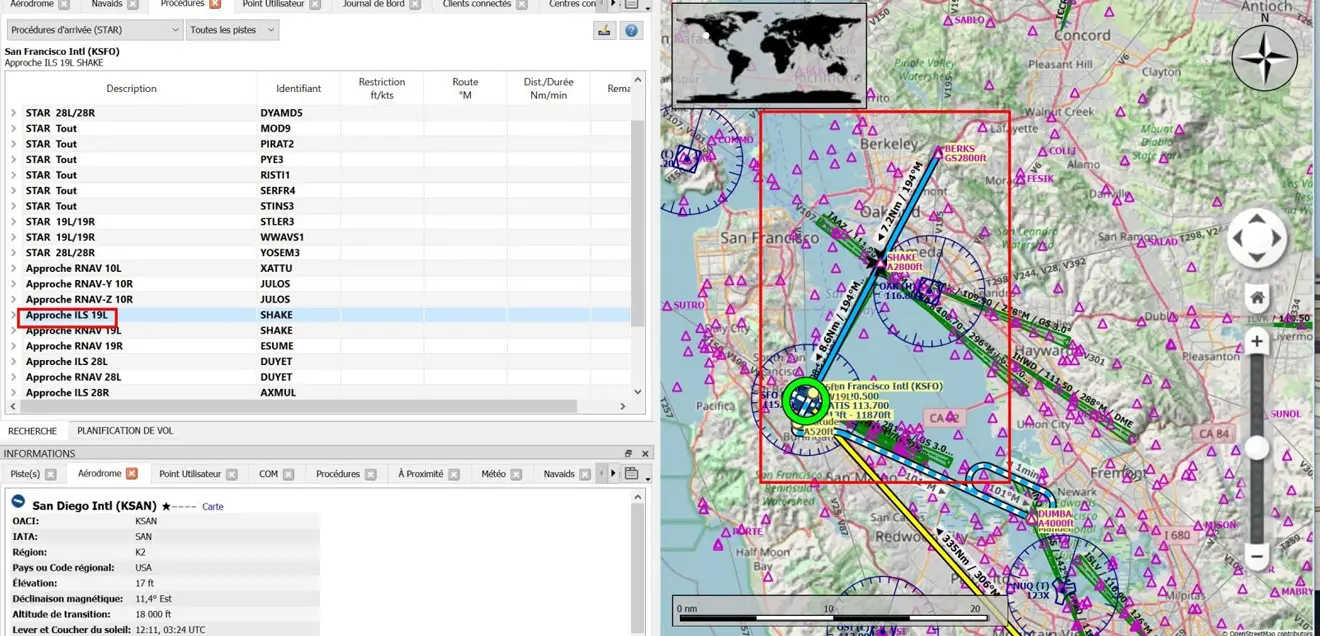Sort by the Identifiant column header

click(298, 88)
